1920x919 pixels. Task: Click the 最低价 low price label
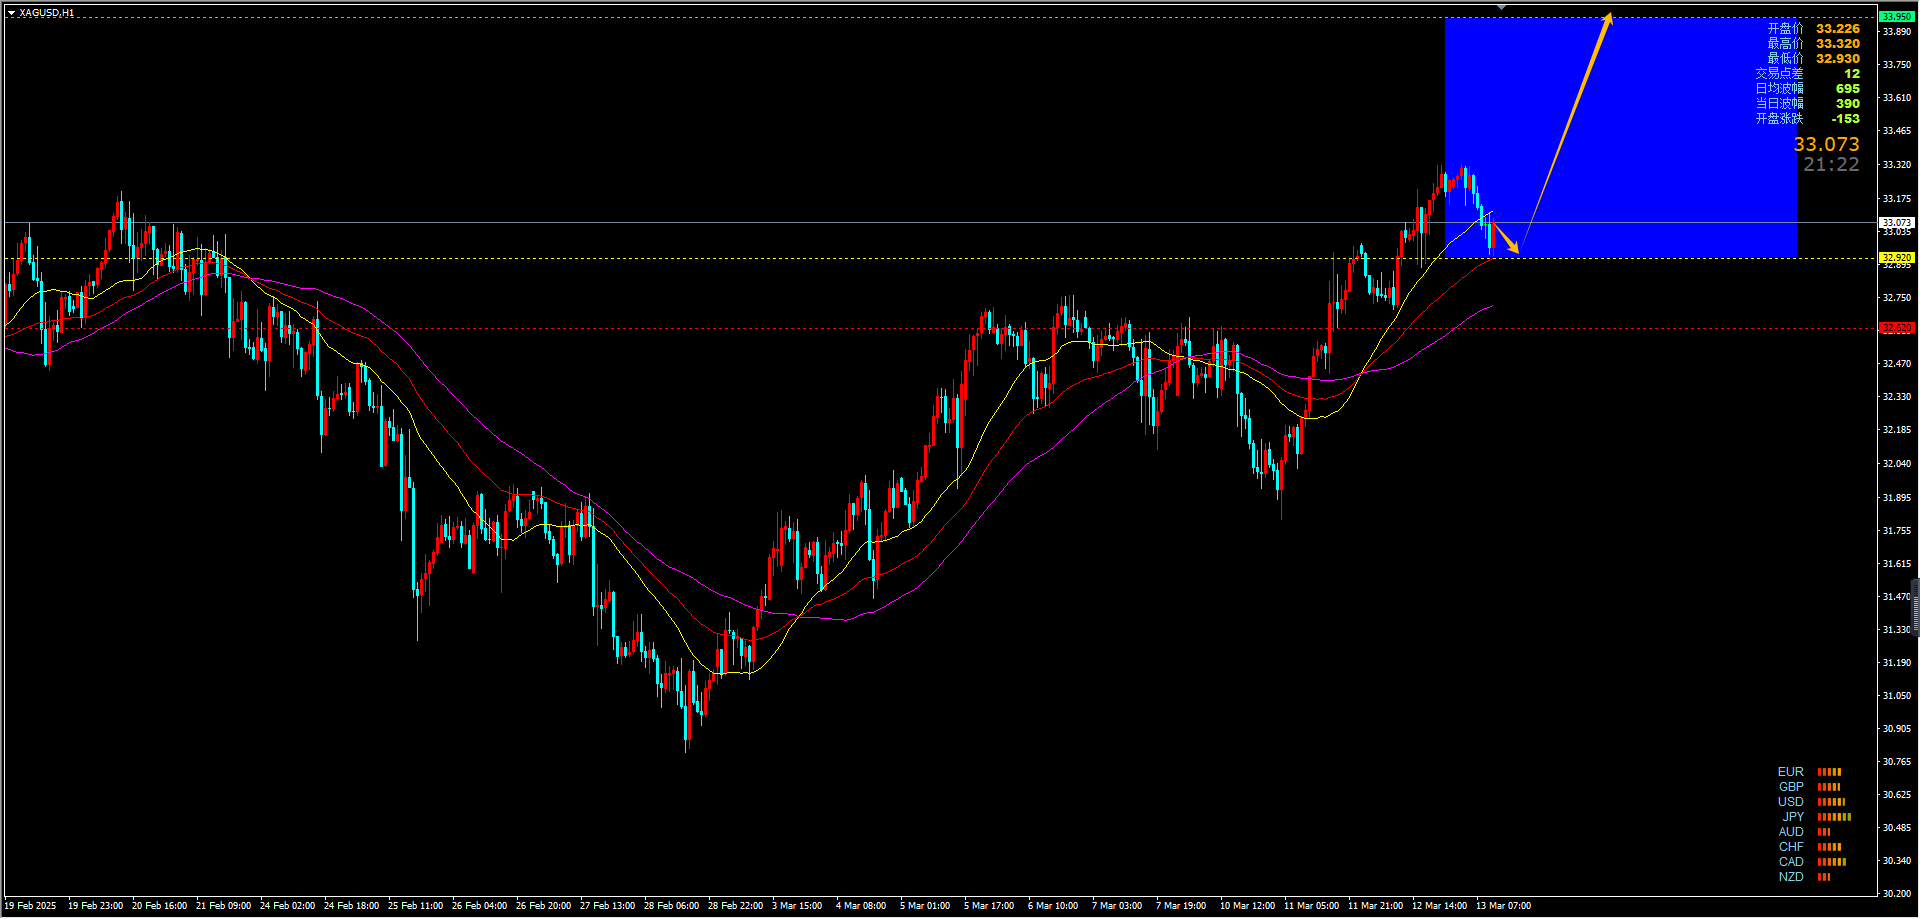click(x=1785, y=59)
